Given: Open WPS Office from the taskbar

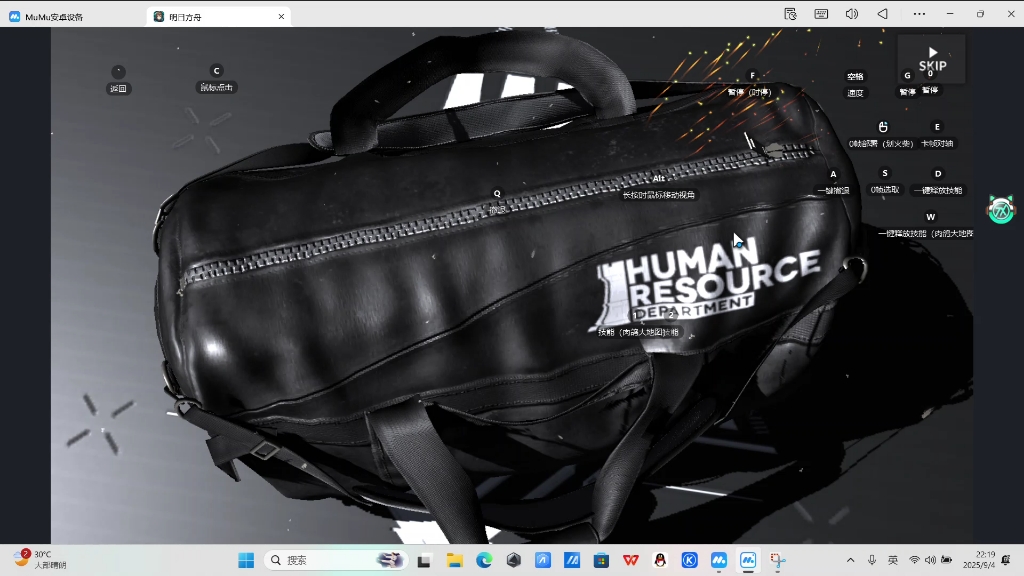Looking at the screenshot, I should (631, 560).
